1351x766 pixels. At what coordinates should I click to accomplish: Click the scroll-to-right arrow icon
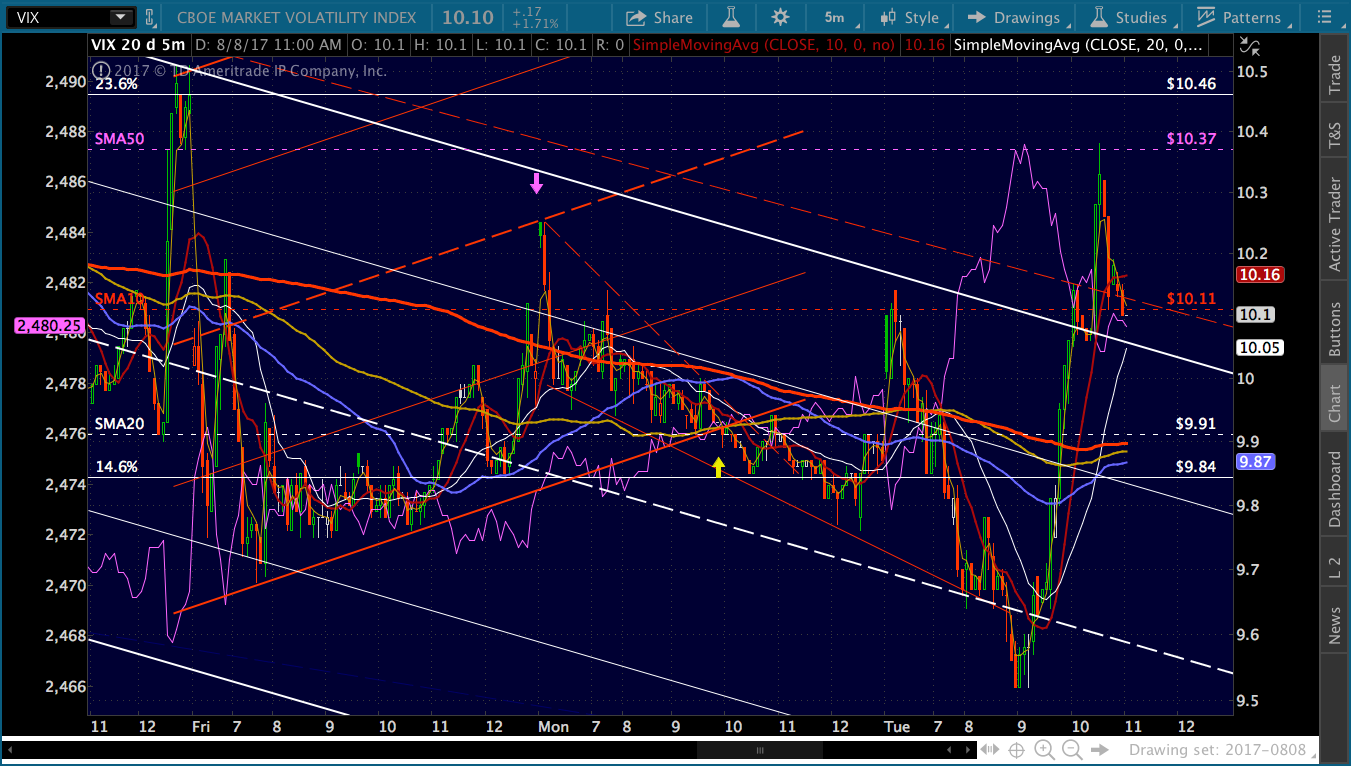point(1100,750)
